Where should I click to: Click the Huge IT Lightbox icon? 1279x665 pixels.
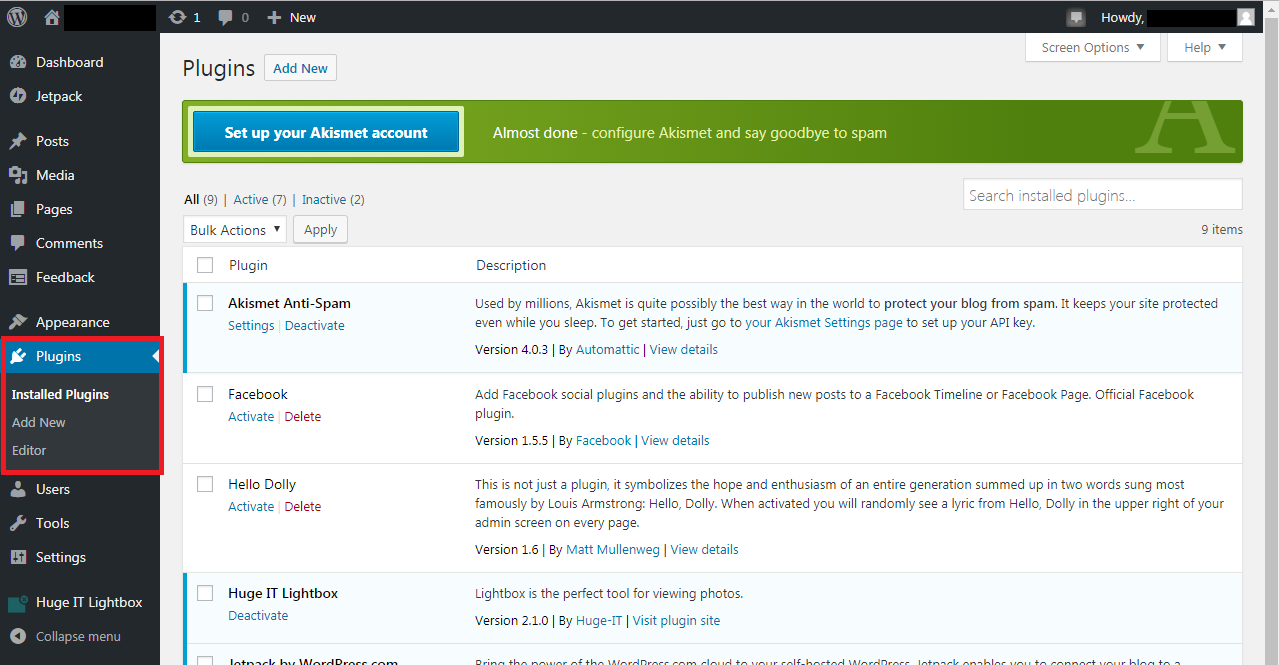[18, 603]
